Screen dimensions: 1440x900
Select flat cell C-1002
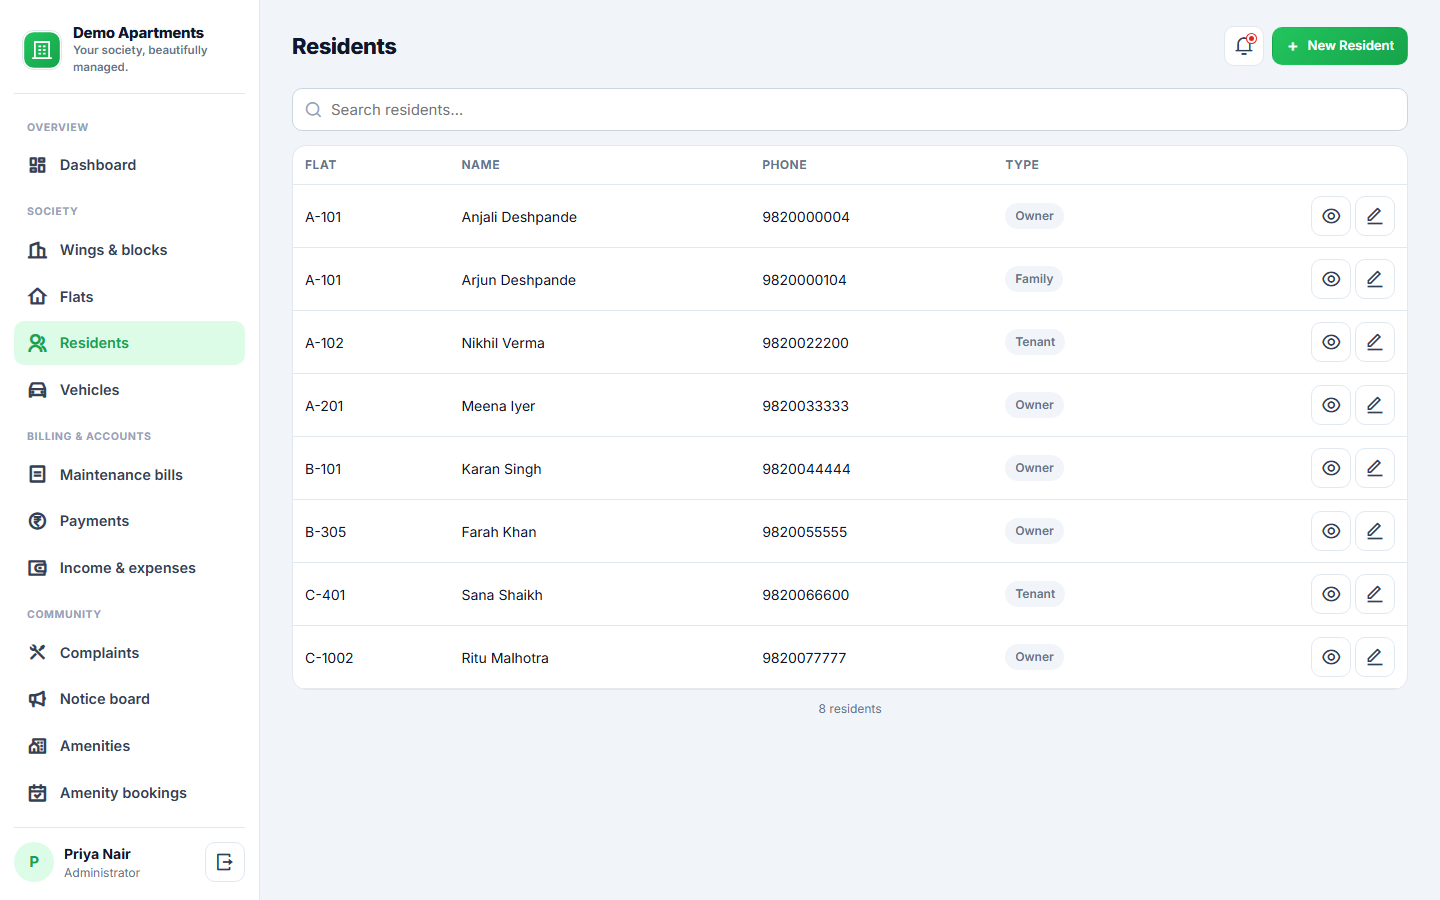[329, 658]
